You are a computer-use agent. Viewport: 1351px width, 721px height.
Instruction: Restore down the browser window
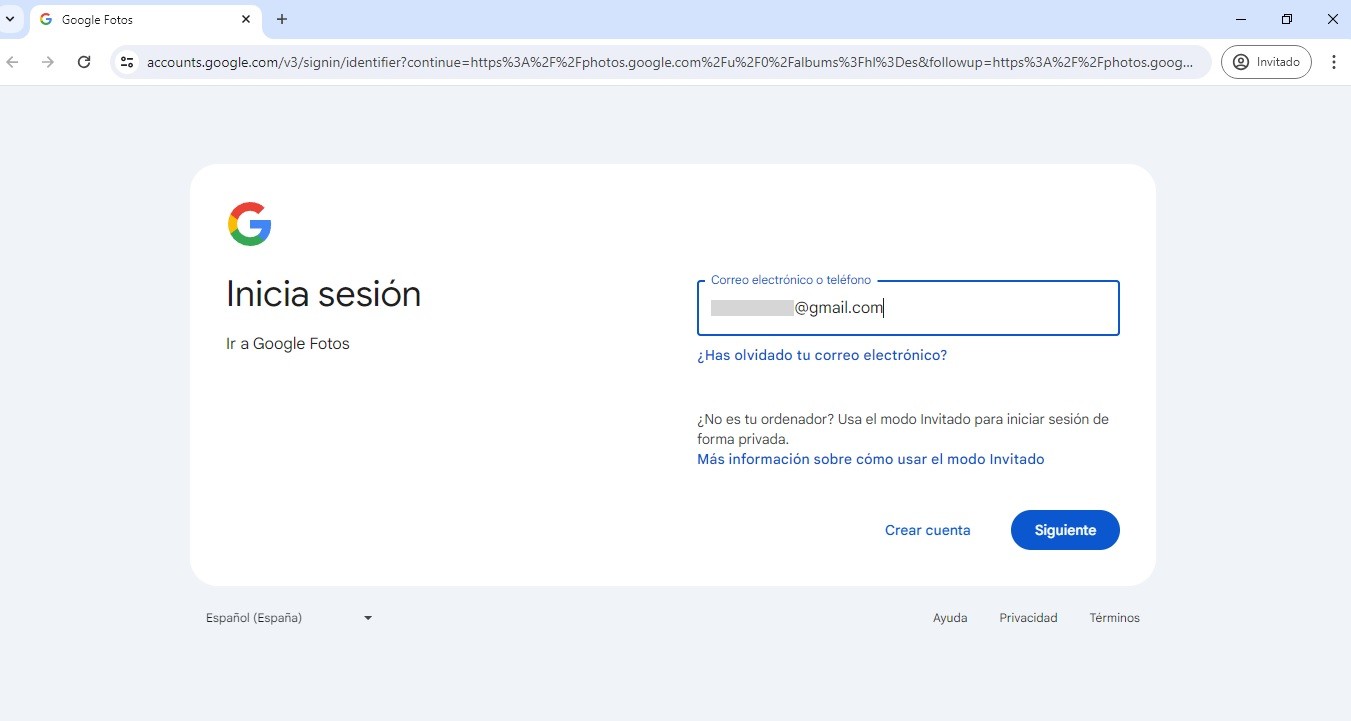pyautogui.click(x=1287, y=19)
